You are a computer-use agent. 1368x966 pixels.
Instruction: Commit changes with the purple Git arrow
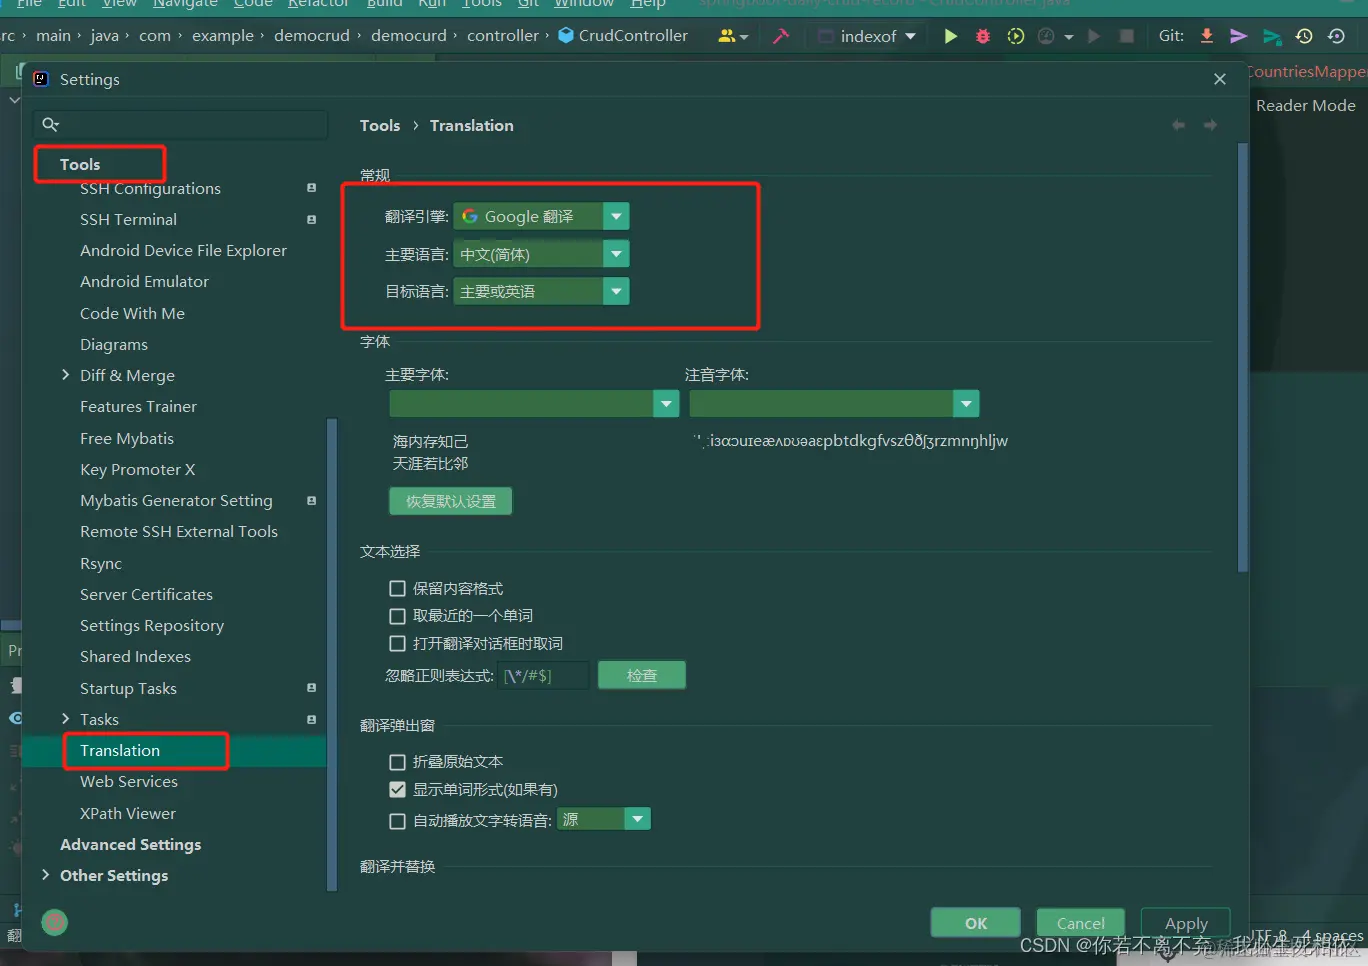click(1238, 36)
